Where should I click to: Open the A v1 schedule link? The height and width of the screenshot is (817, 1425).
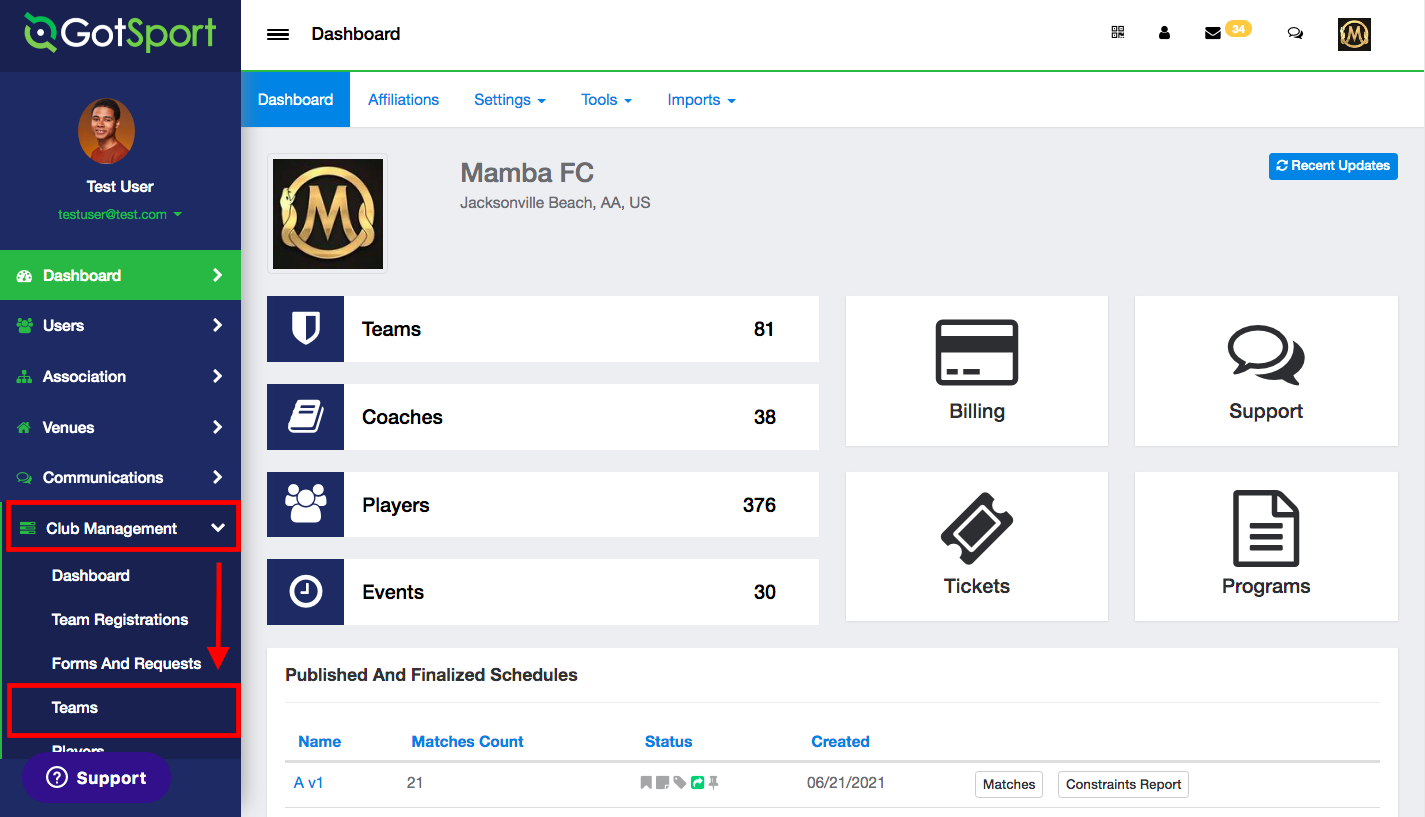click(308, 783)
